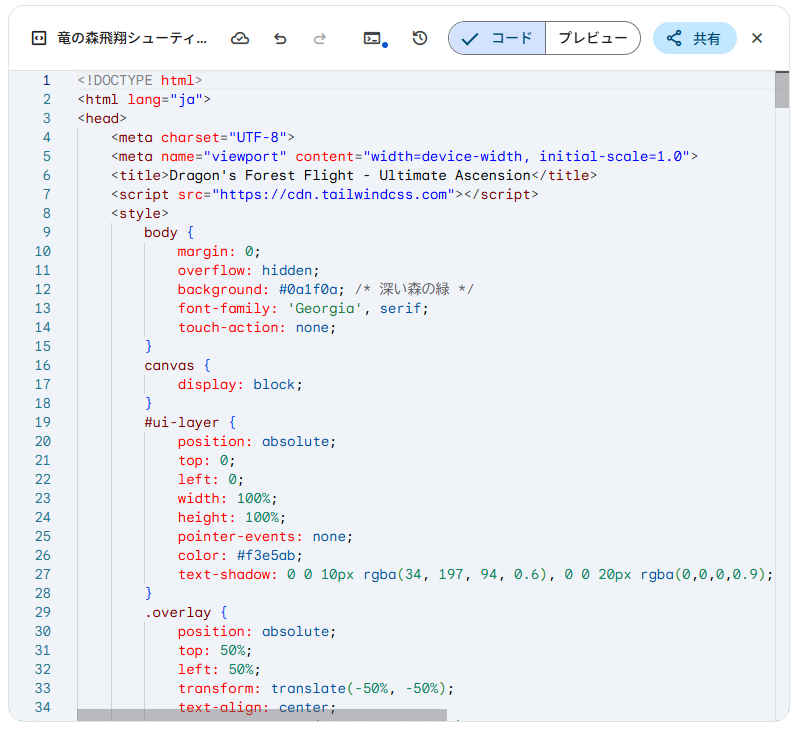
Task: Redo the last edit
Action: pos(319,39)
